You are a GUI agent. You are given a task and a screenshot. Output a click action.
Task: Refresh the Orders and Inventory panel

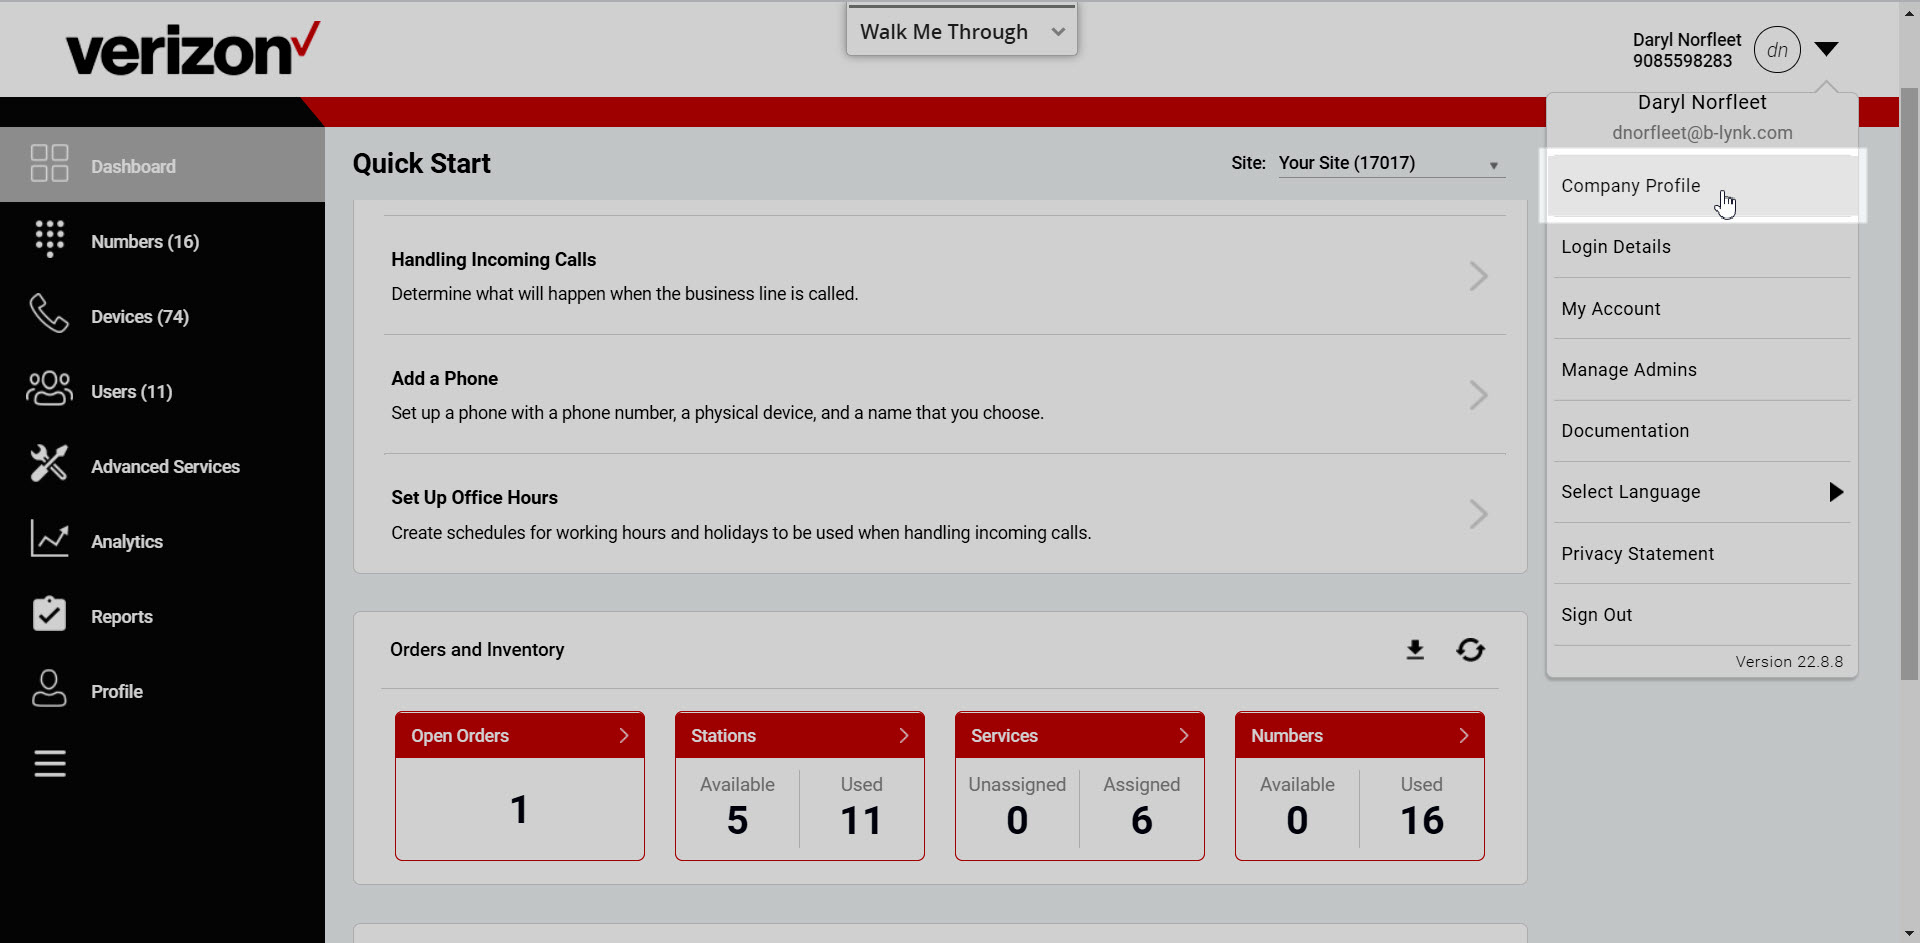[1470, 650]
